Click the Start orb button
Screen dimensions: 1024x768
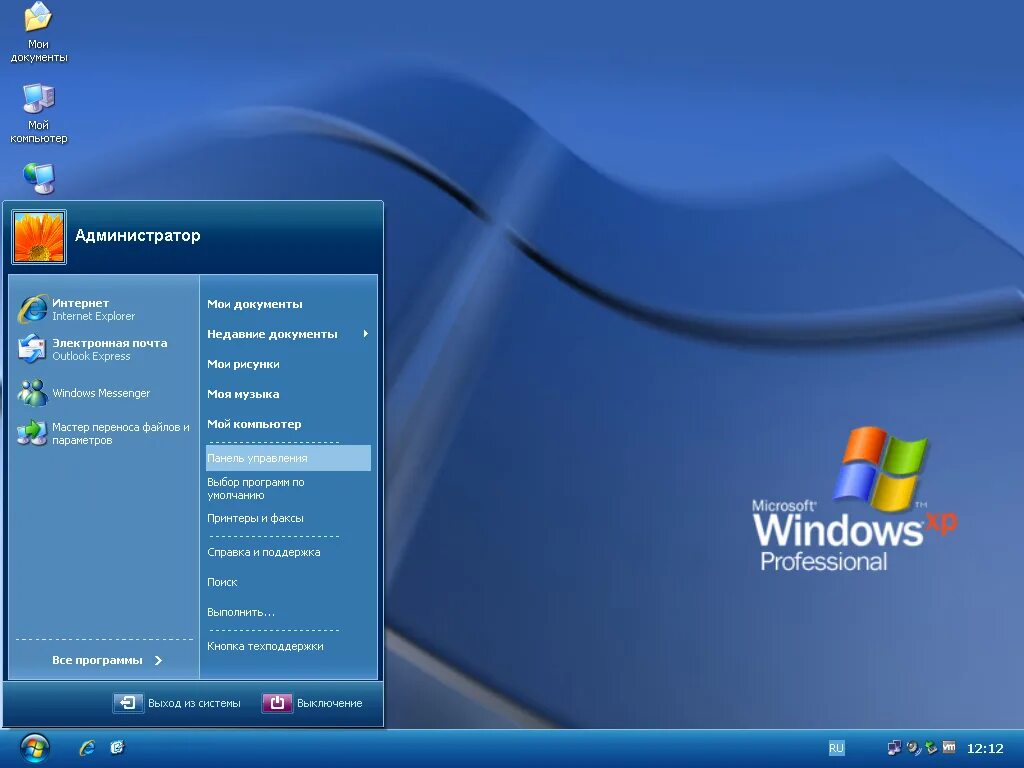(35, 748)
